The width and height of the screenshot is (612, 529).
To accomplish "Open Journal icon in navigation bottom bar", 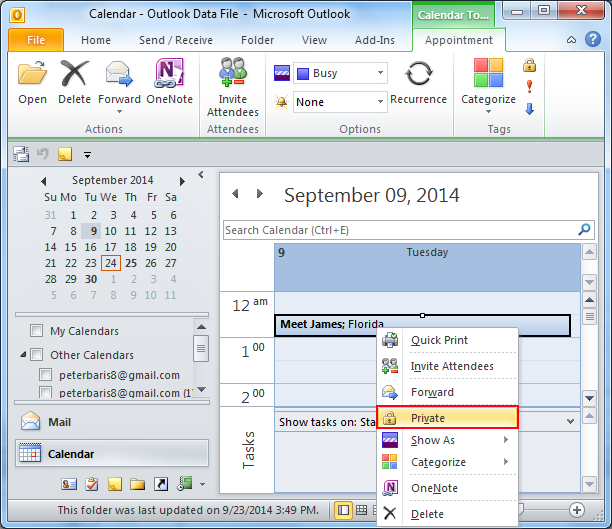I will [x=185, y=484].
